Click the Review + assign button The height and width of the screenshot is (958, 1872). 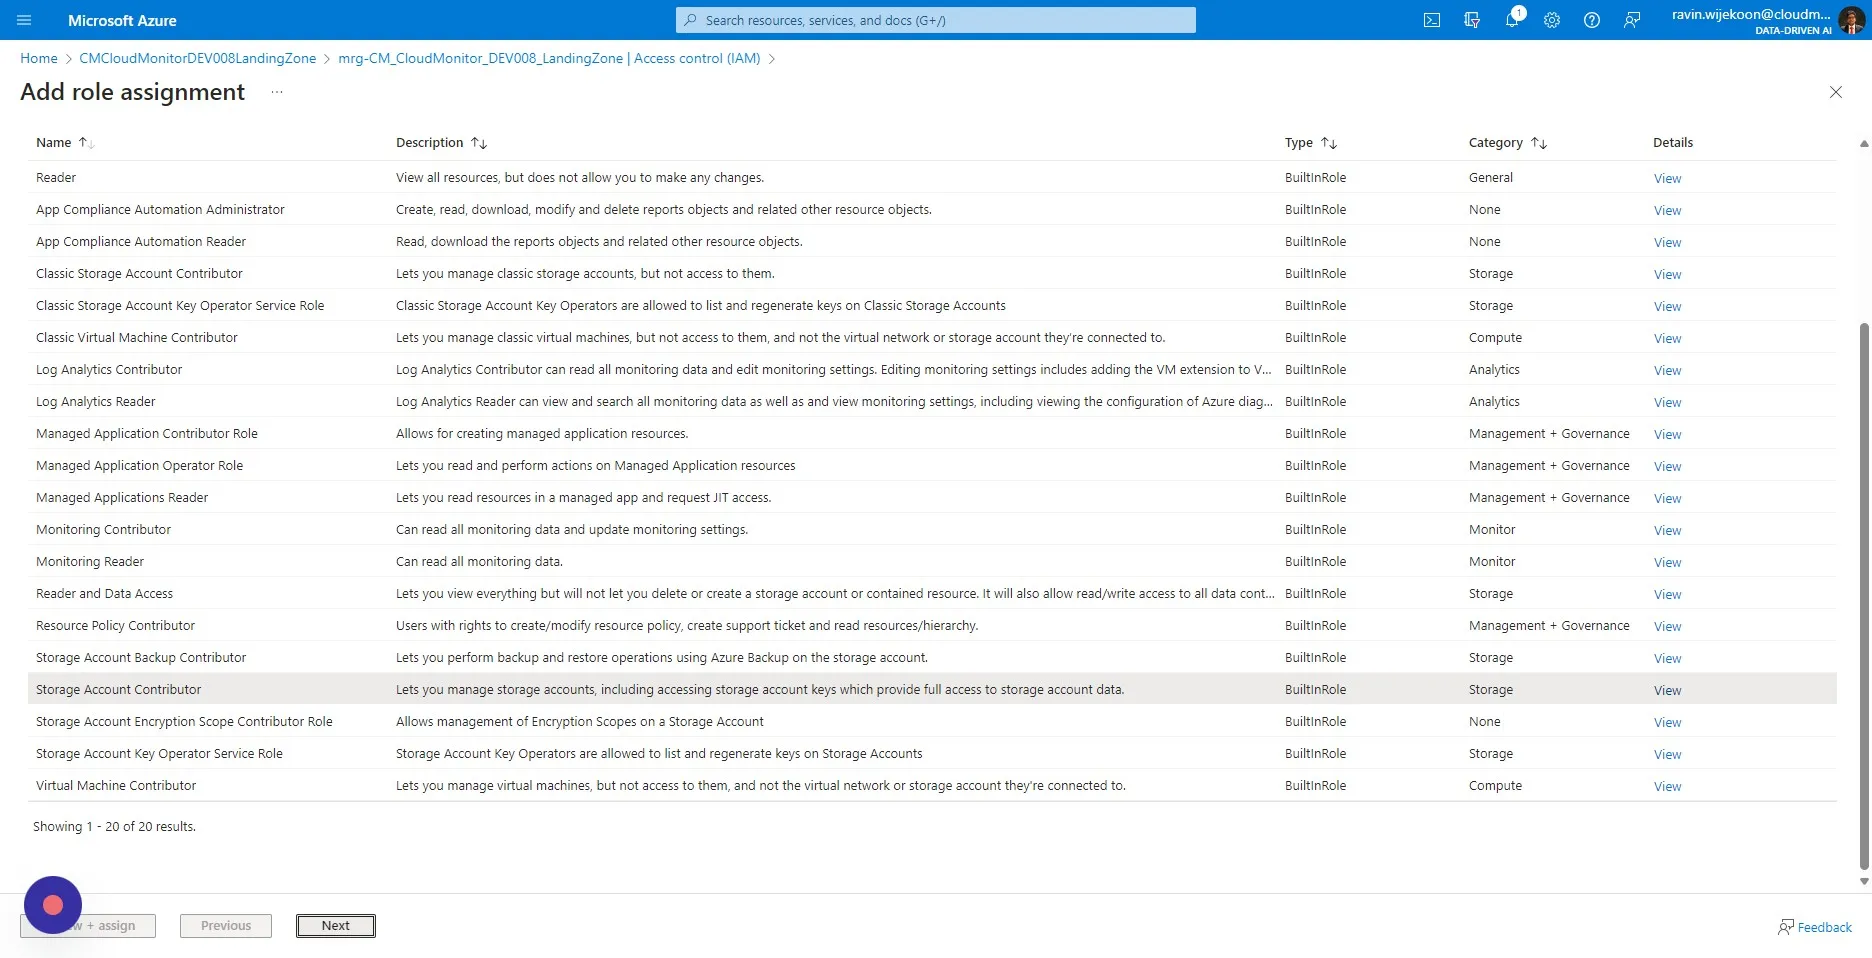88,926
